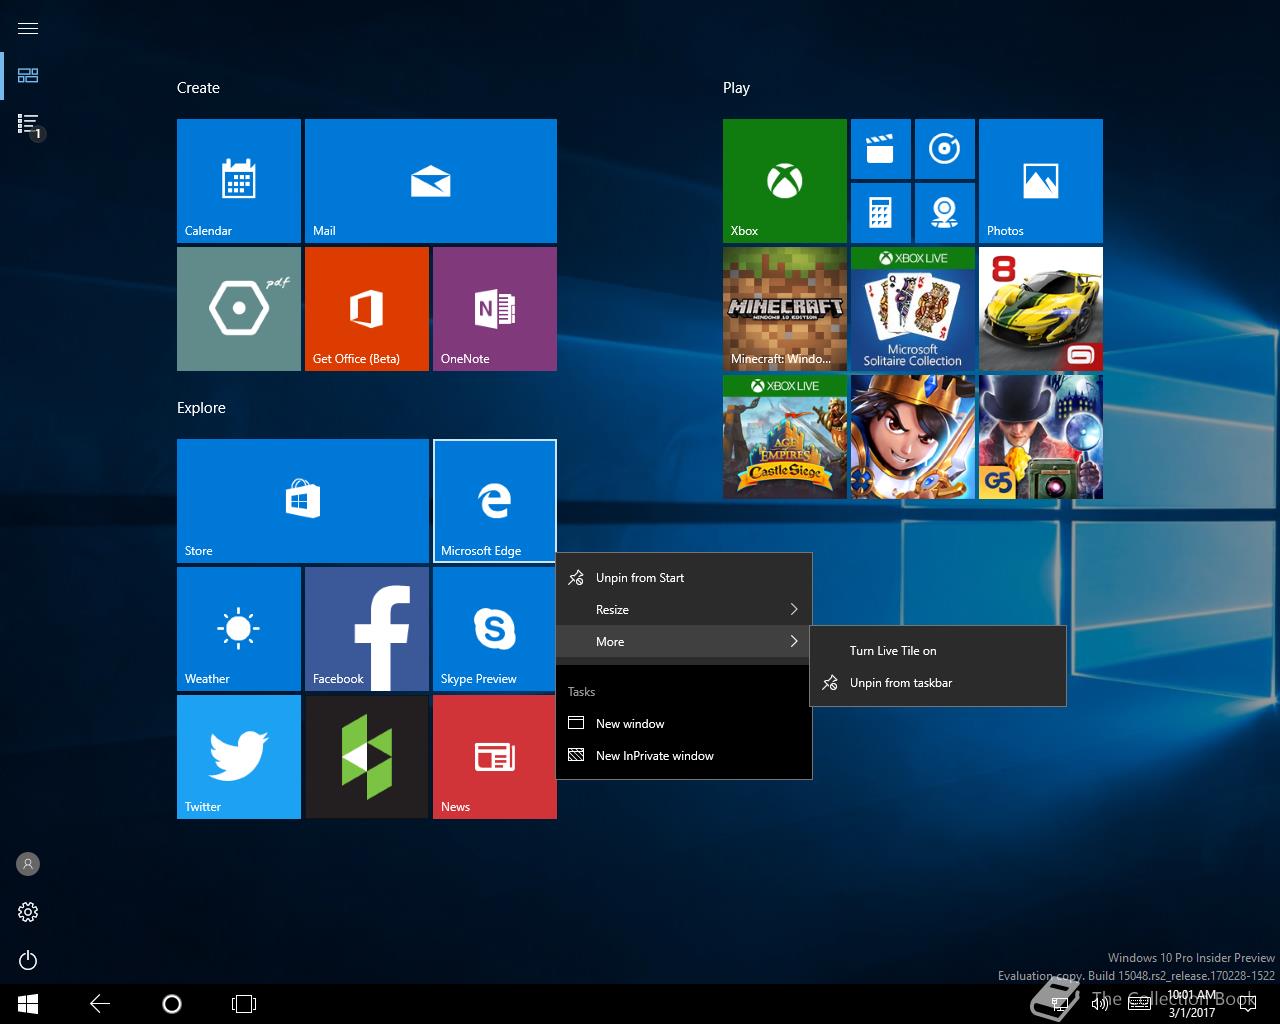Select the Microsoft Edge tile

(495, 501)
